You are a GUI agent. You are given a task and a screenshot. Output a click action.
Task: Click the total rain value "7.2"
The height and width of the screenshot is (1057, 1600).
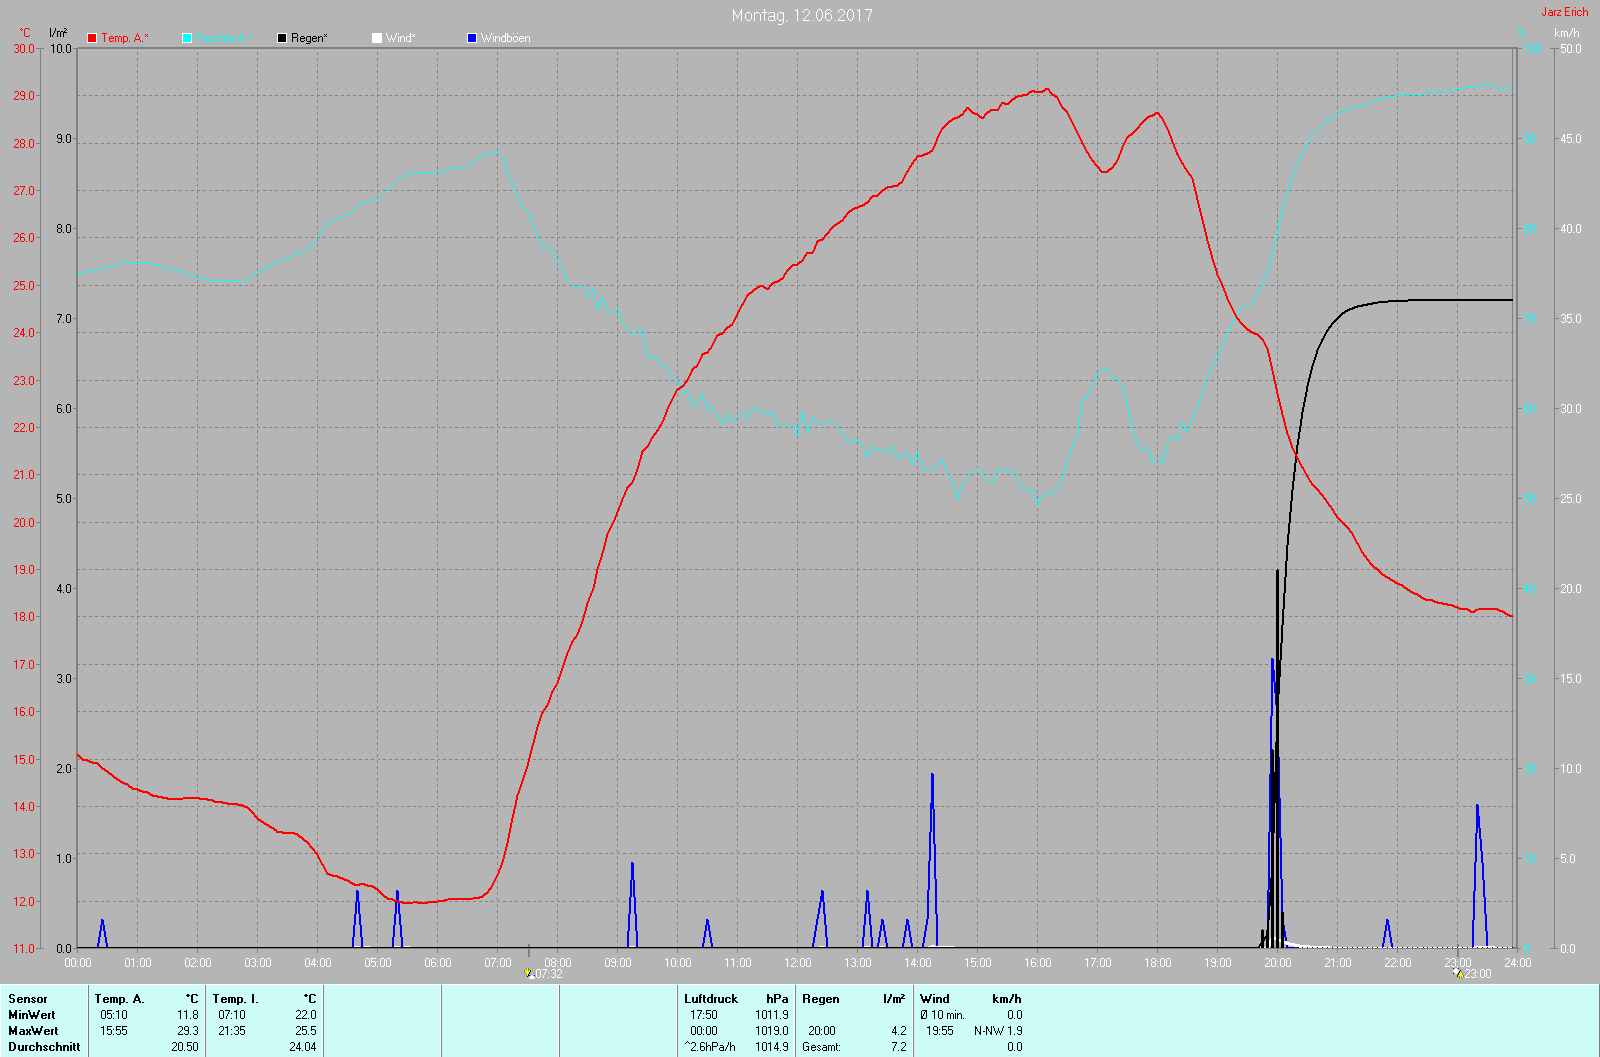tap(899, 1047)
